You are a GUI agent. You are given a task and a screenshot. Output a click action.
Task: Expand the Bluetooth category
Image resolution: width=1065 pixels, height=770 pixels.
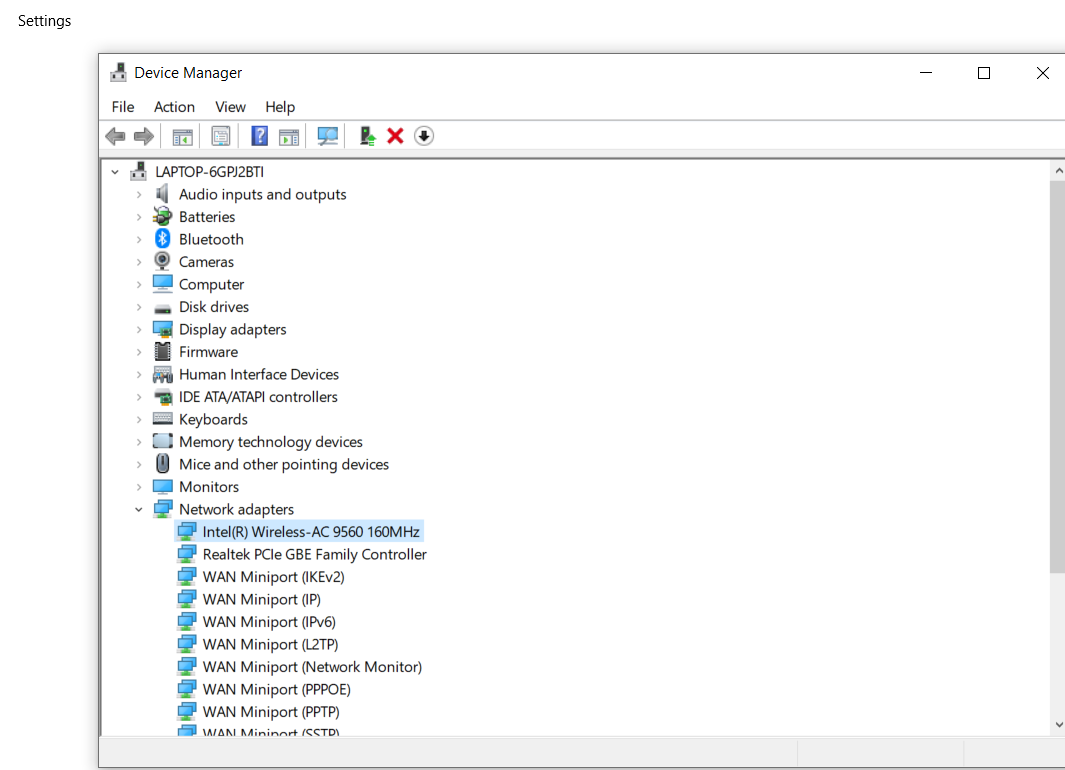click(140, 238)
